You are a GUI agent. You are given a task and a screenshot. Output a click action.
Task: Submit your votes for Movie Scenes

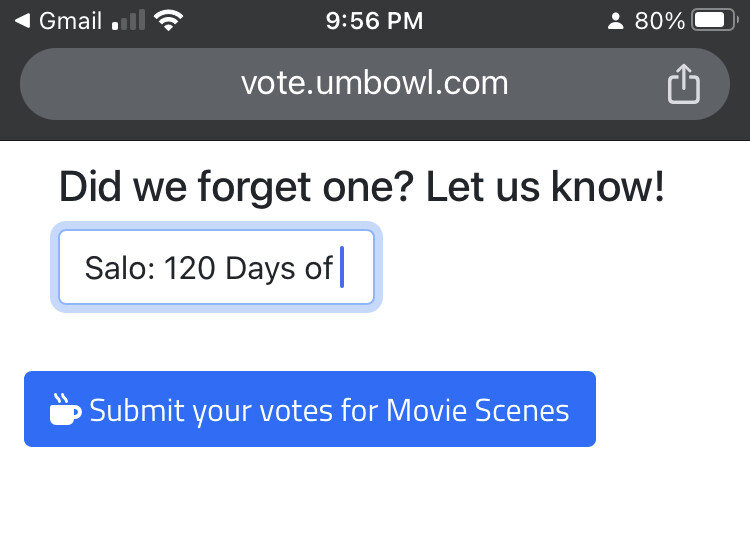(310, 409)
